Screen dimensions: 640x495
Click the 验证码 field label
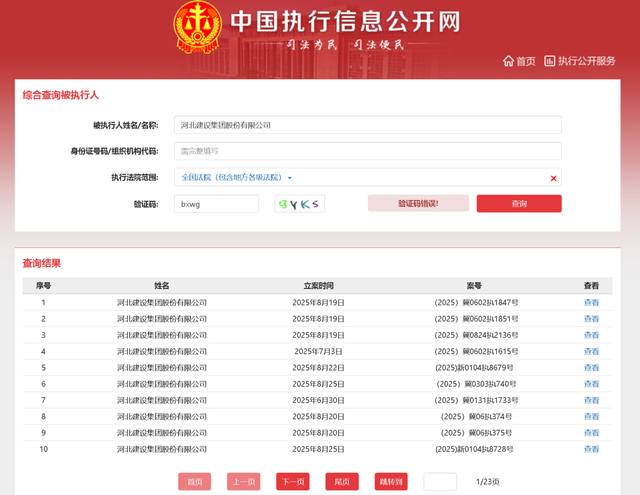(x=146, y=204)
